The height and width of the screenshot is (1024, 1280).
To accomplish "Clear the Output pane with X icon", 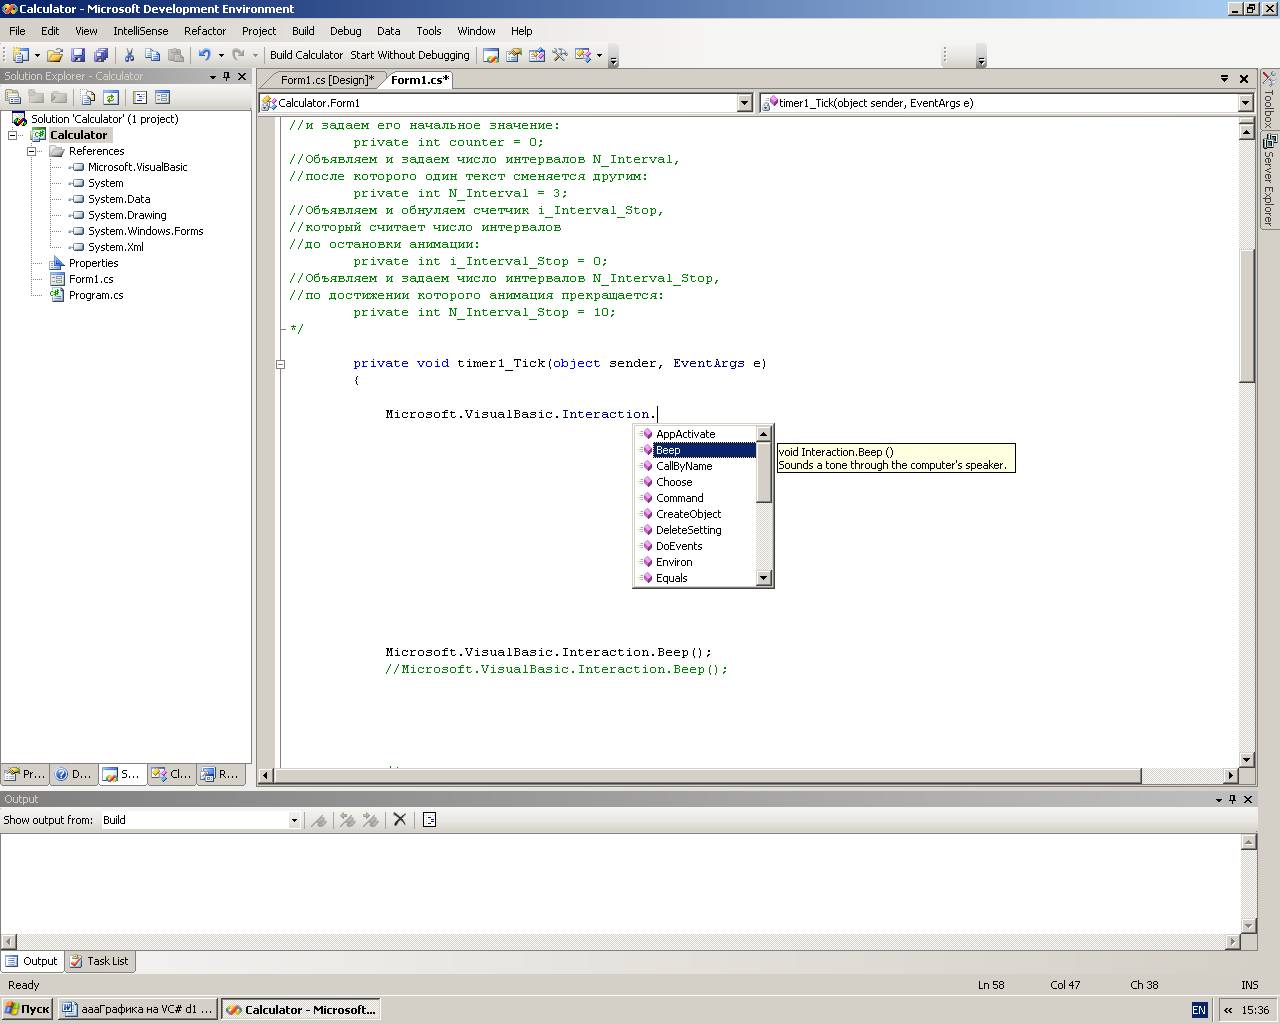I will pos(400,820).
